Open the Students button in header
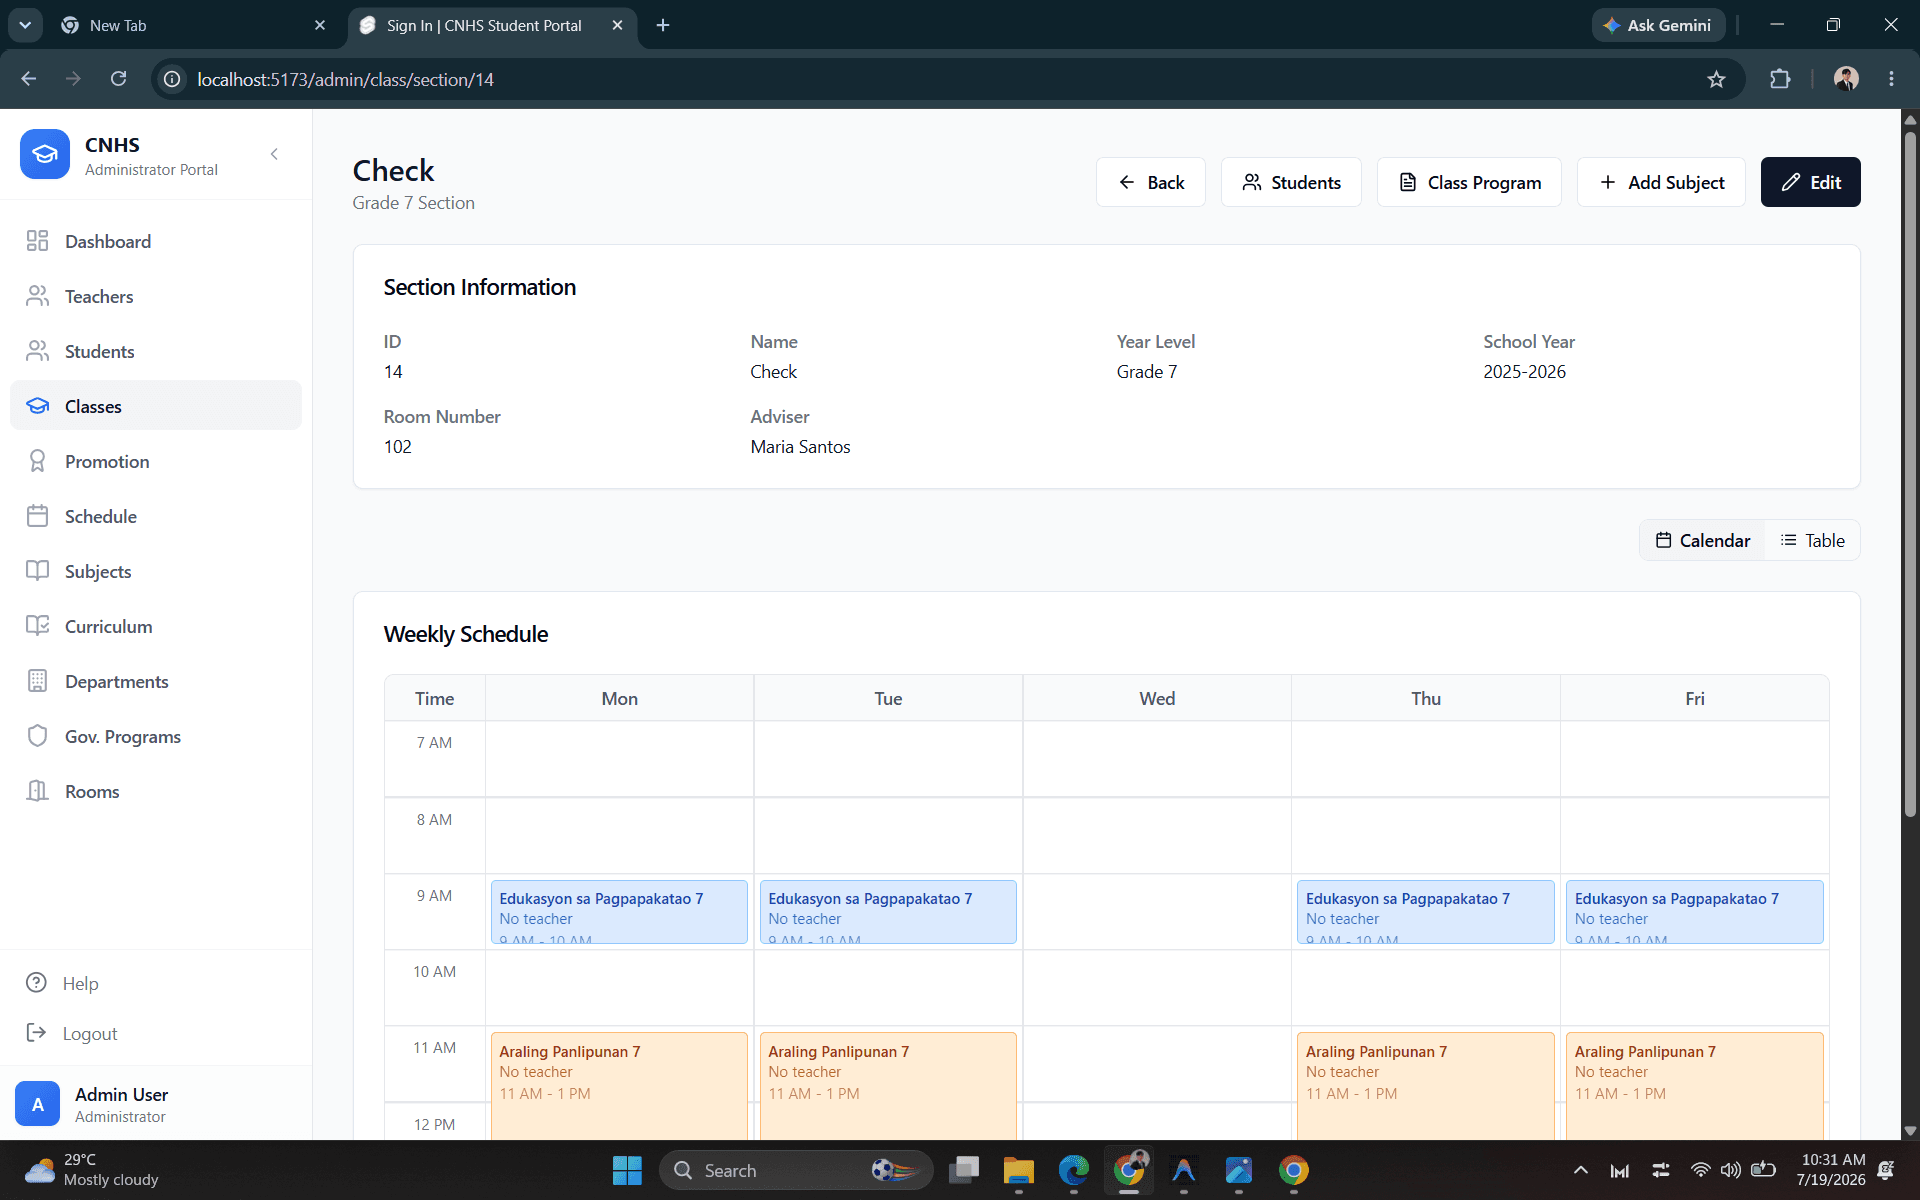Viewport: 1920px width, 1200px height. pos(1291,182)
